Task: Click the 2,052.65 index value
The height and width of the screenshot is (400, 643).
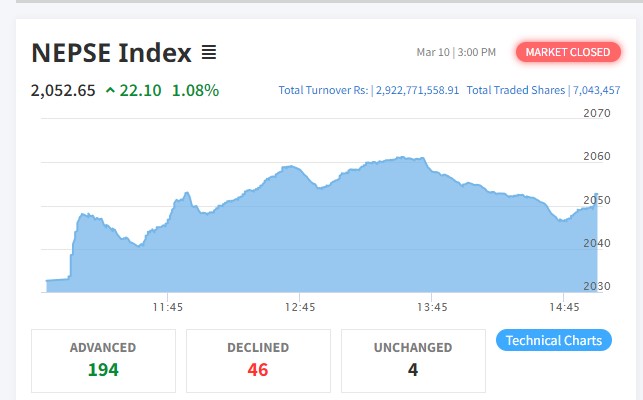Action: point(63,91)
